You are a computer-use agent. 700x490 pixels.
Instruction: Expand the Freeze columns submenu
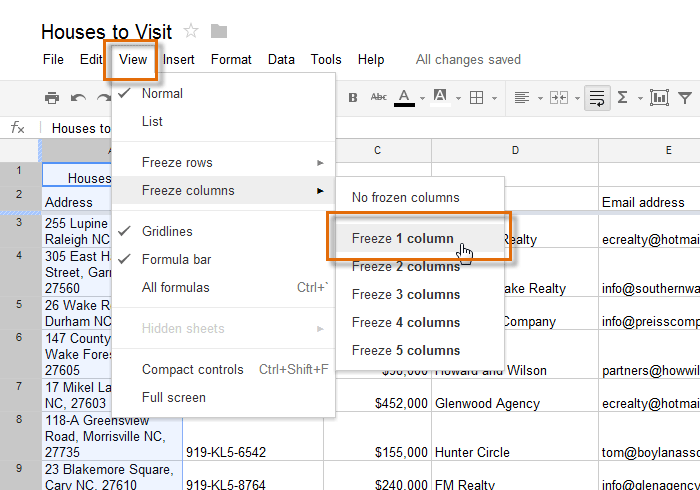pyautogui.click(x=223, y=191)
